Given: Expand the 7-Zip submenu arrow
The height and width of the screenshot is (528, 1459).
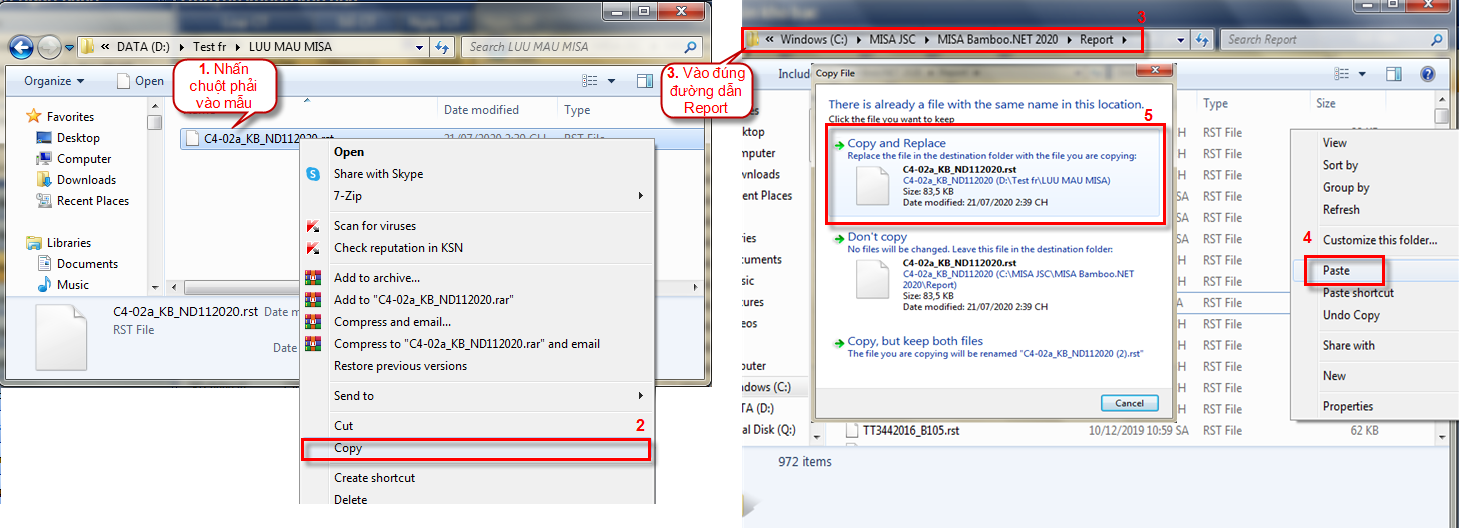Looking at the screenshot, I should click(x=640, y=196).
